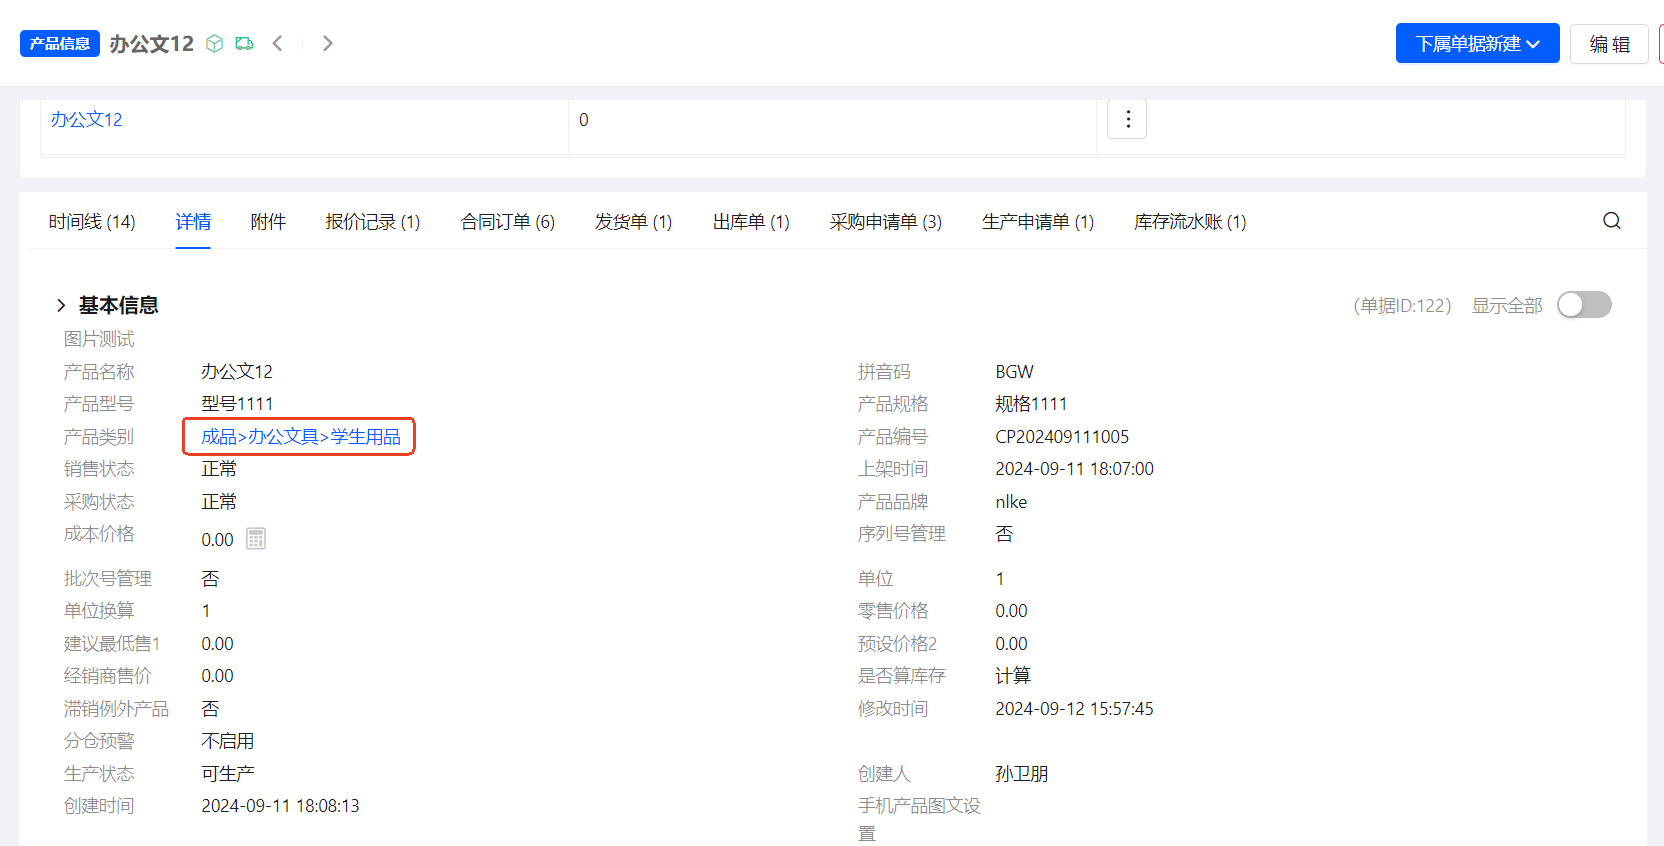
Task: Click the (单据ID:122) text
Action: [x=1402, y=305]
